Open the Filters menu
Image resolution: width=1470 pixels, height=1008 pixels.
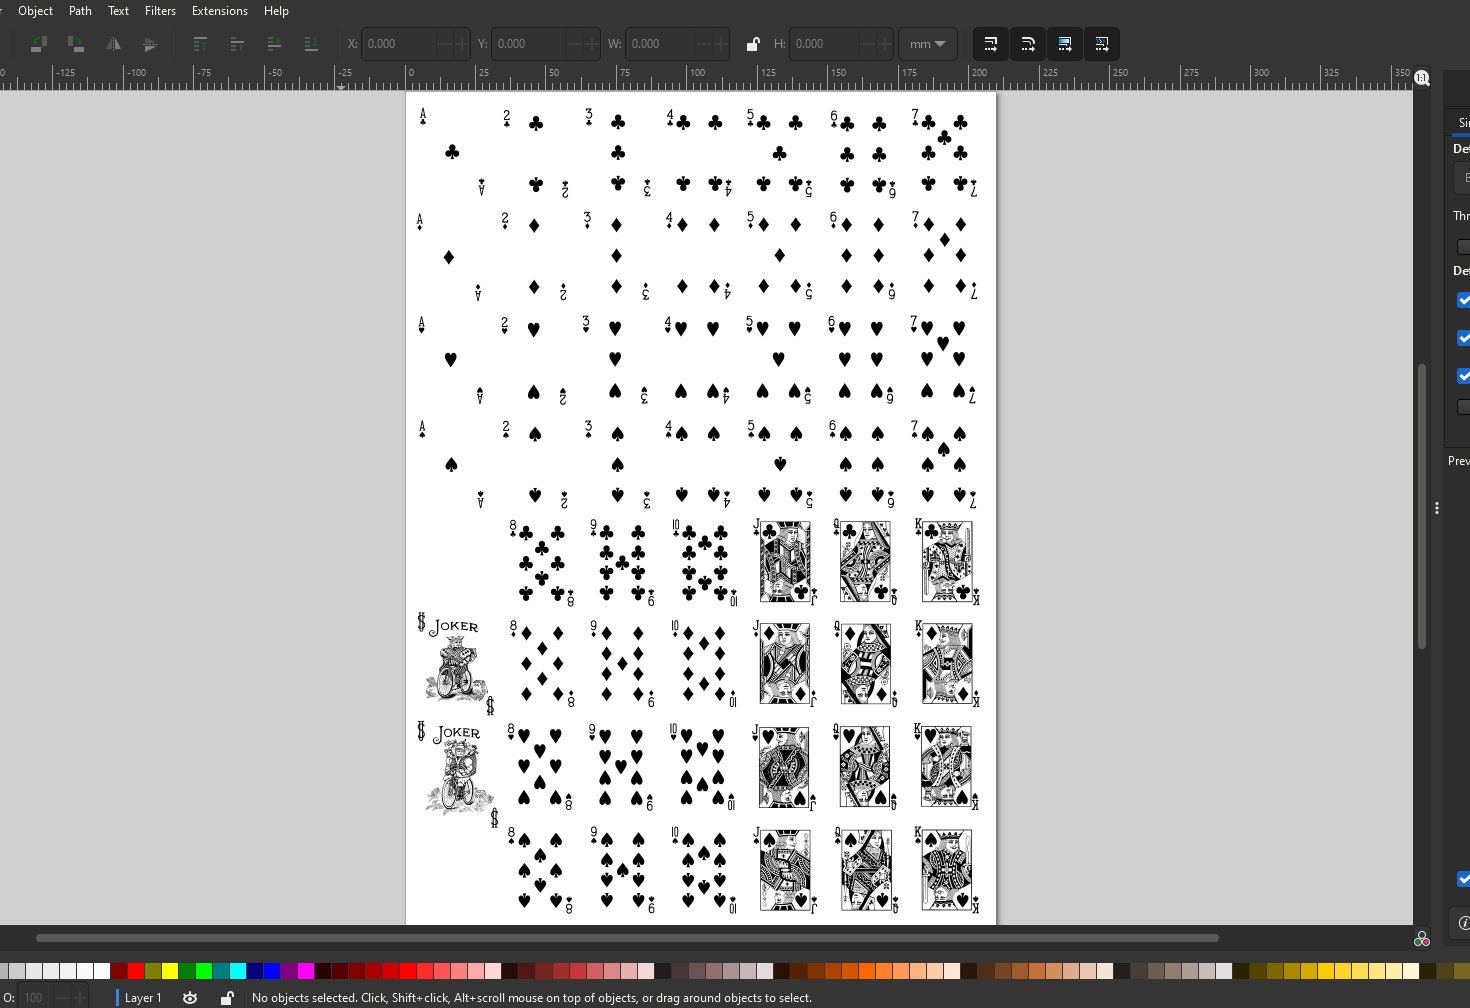(160, 11)
